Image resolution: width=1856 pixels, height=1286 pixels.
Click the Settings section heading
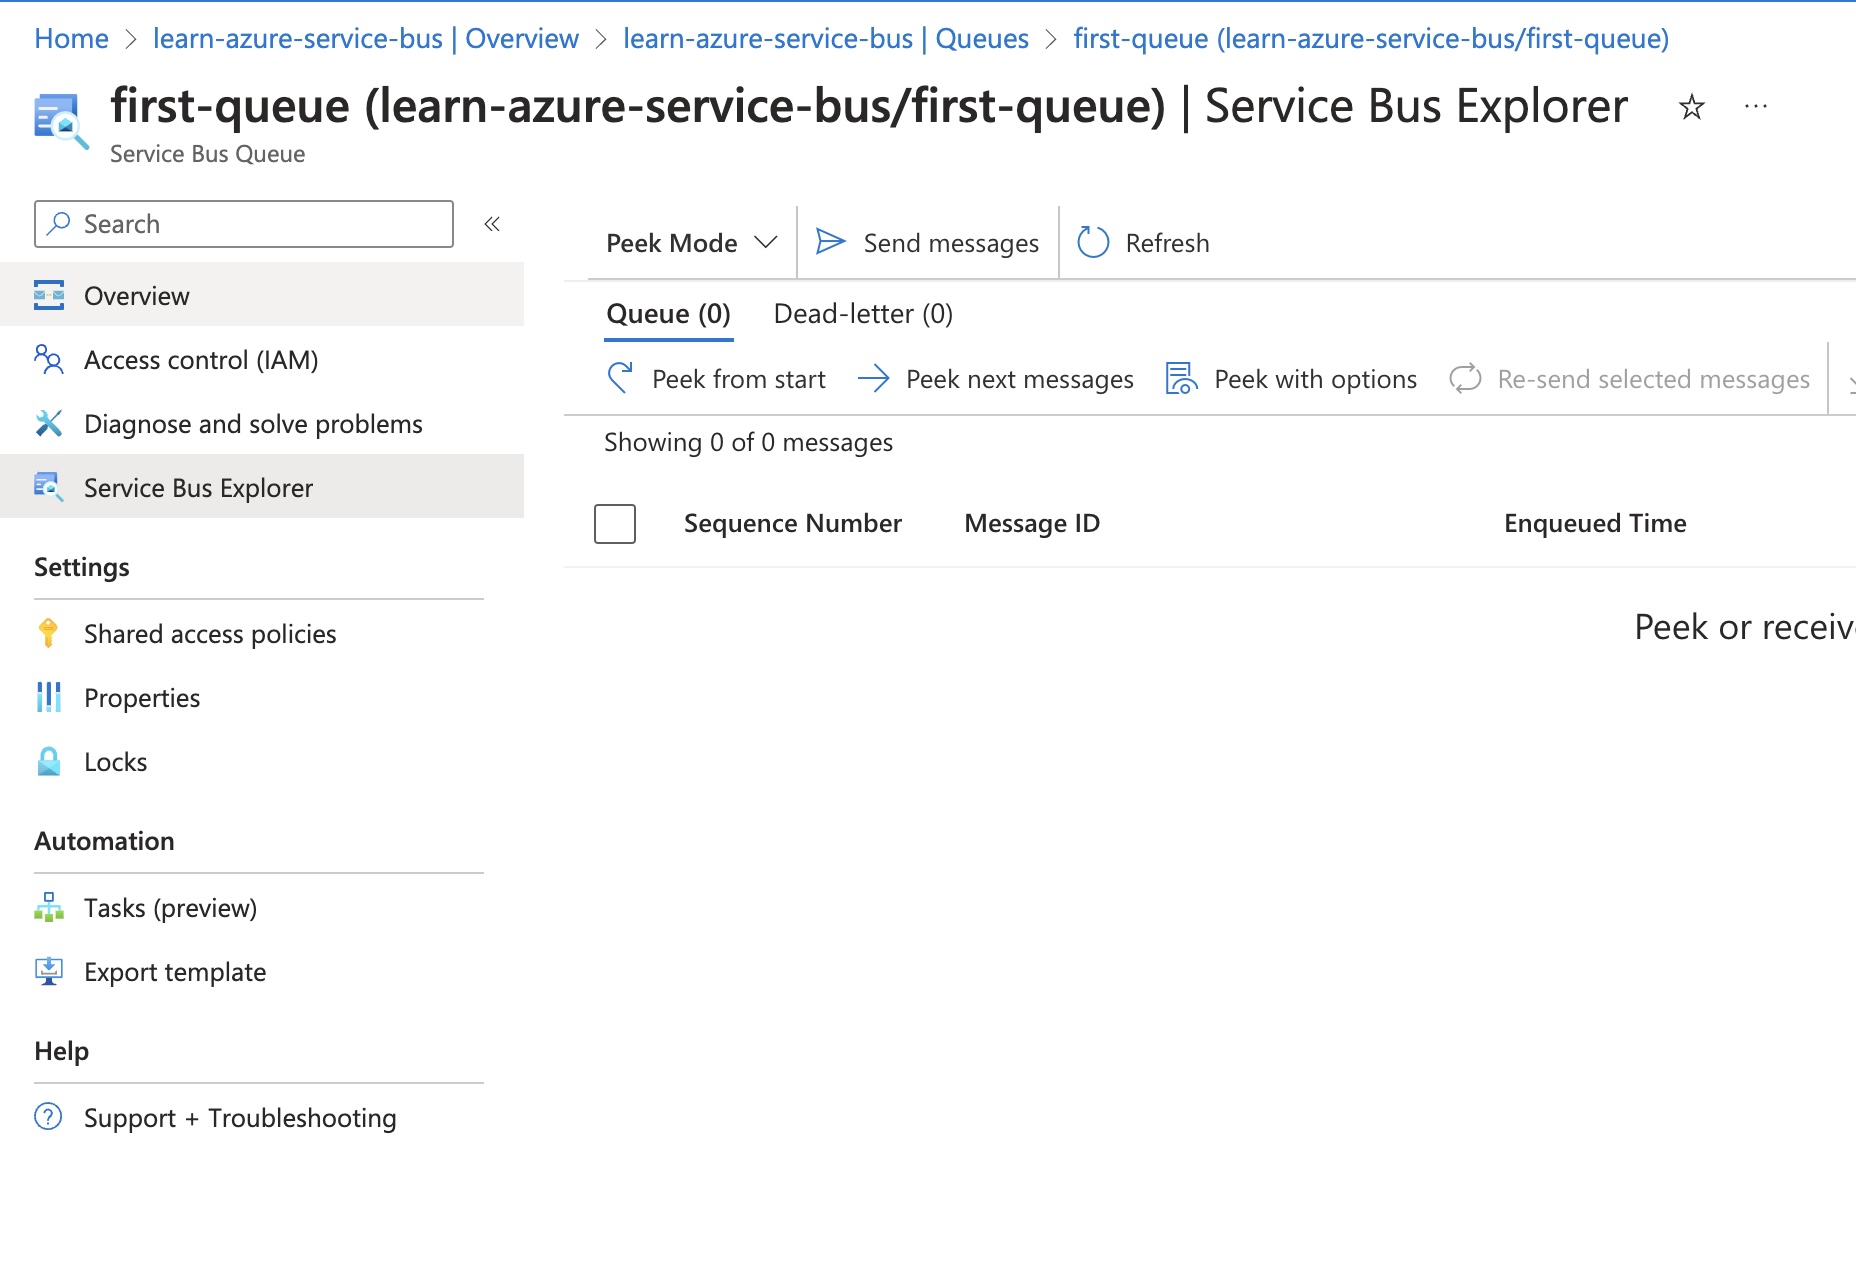click(82, 567)
